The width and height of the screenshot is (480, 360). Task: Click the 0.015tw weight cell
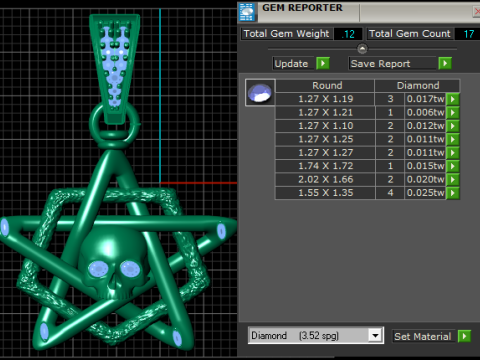click(x=425, y=166)
